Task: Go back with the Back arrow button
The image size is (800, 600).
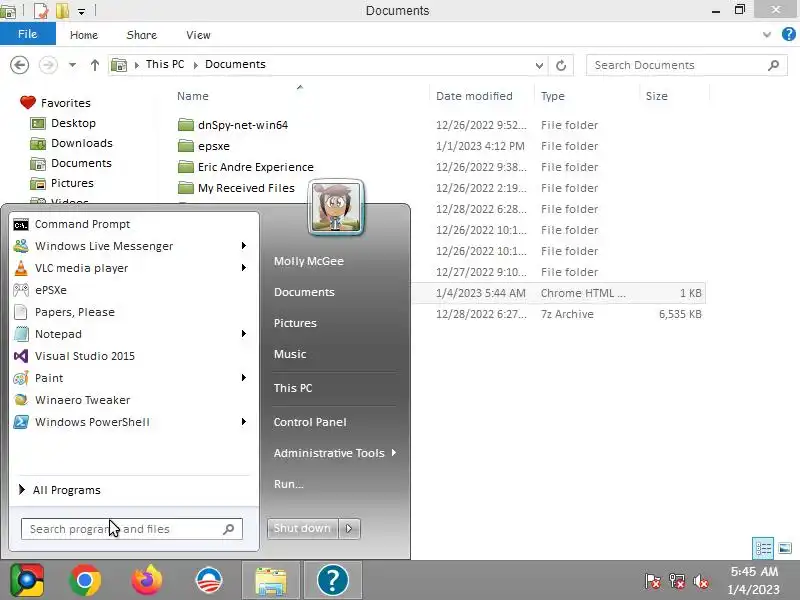Action: 19,65
